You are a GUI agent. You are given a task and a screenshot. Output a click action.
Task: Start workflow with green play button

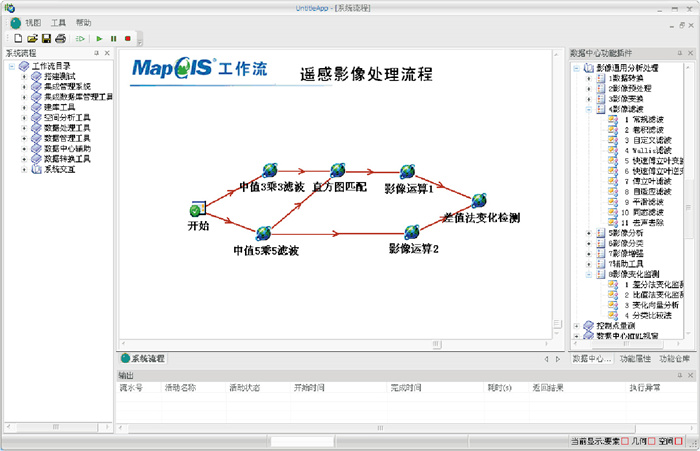click(99, 39)
